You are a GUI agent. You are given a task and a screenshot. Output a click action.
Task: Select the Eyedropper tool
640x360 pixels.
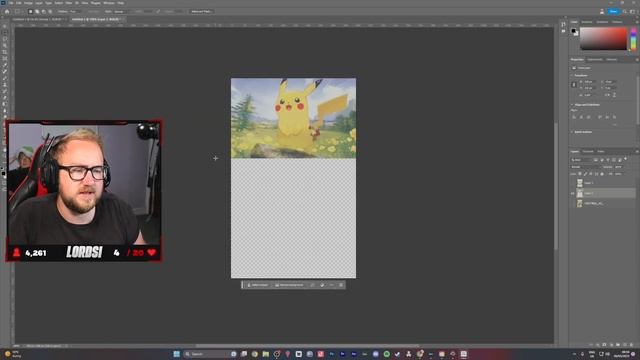tap(5, 65)
